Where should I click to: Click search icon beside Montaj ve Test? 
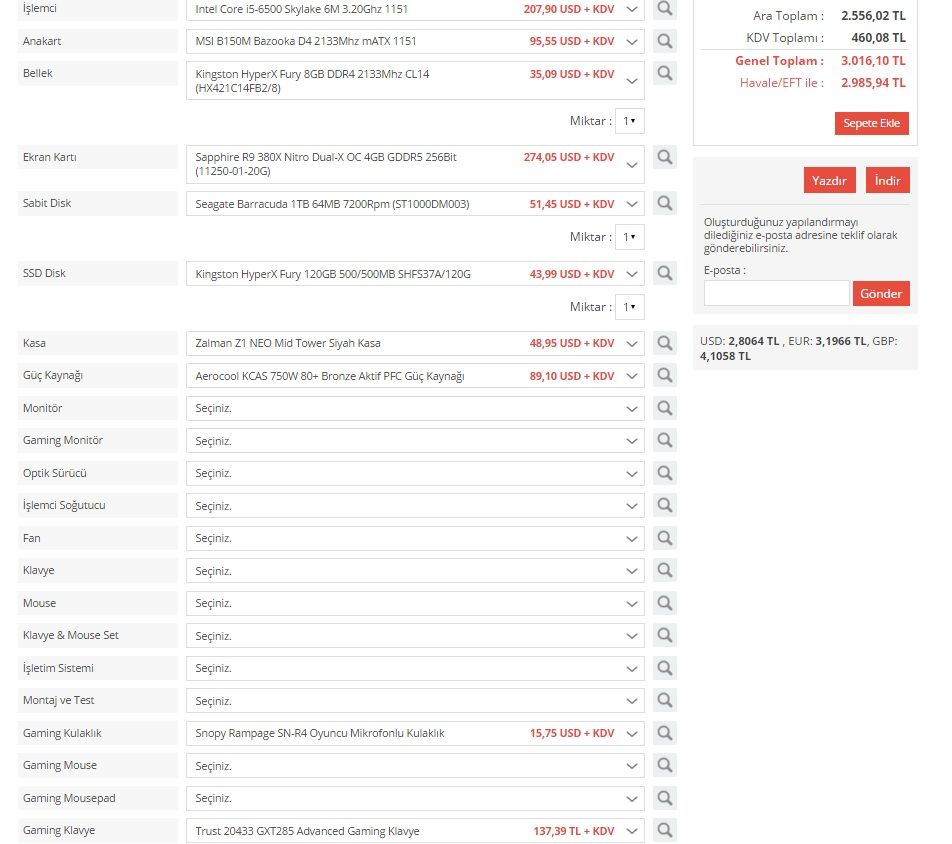pos(665,700)
